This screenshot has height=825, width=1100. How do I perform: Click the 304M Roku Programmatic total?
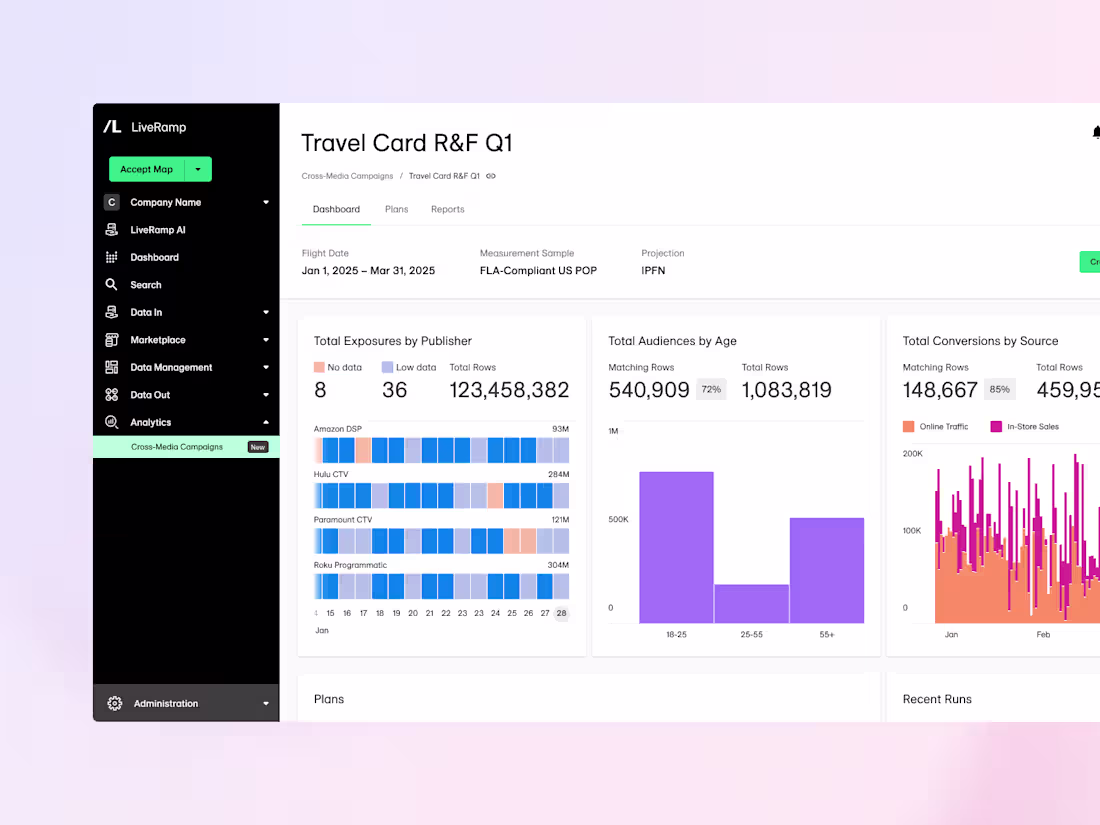(558, 565)
